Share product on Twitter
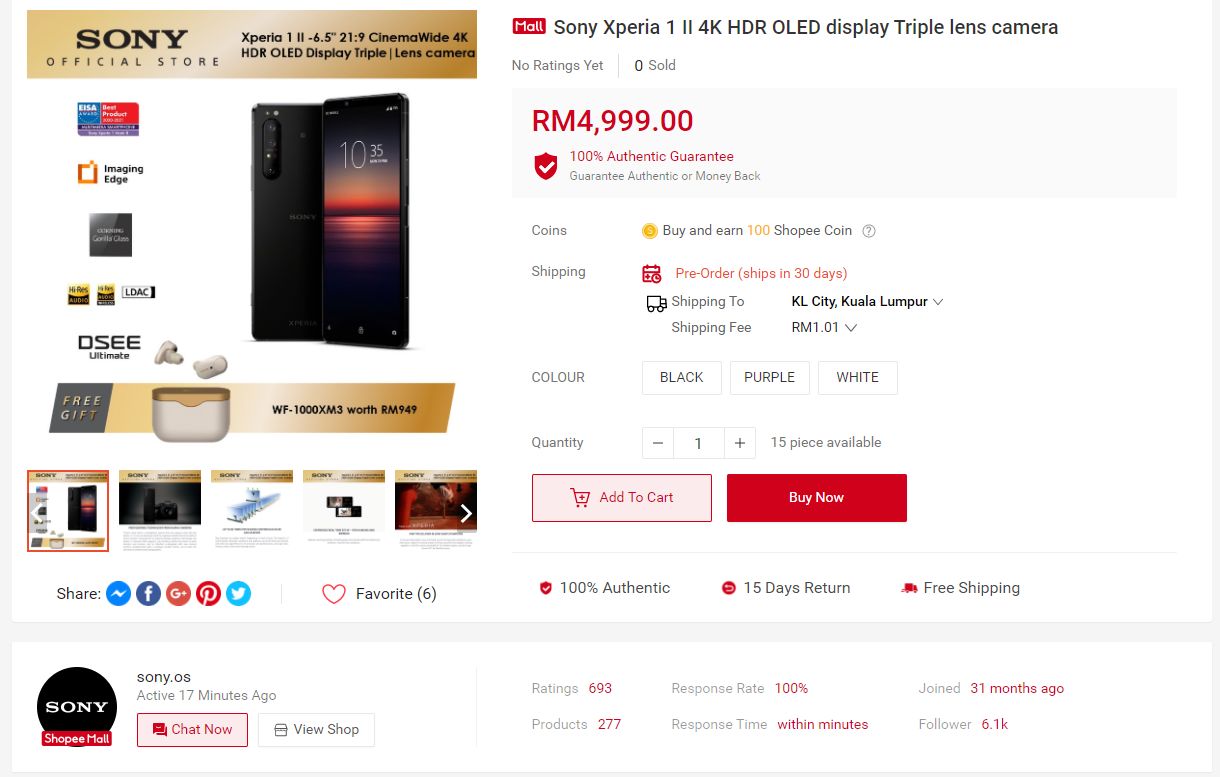This screenshot has height=777, width=1220. (238, 594)
